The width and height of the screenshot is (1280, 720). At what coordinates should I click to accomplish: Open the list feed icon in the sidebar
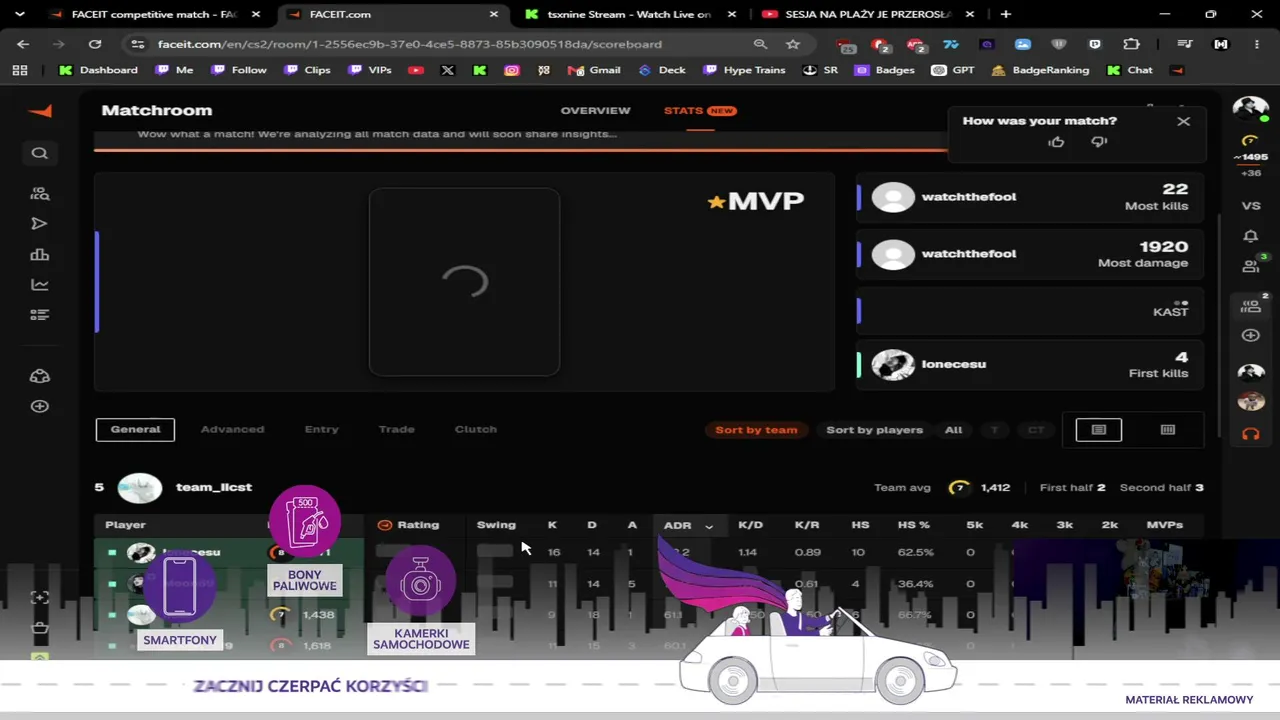[40, 315]
